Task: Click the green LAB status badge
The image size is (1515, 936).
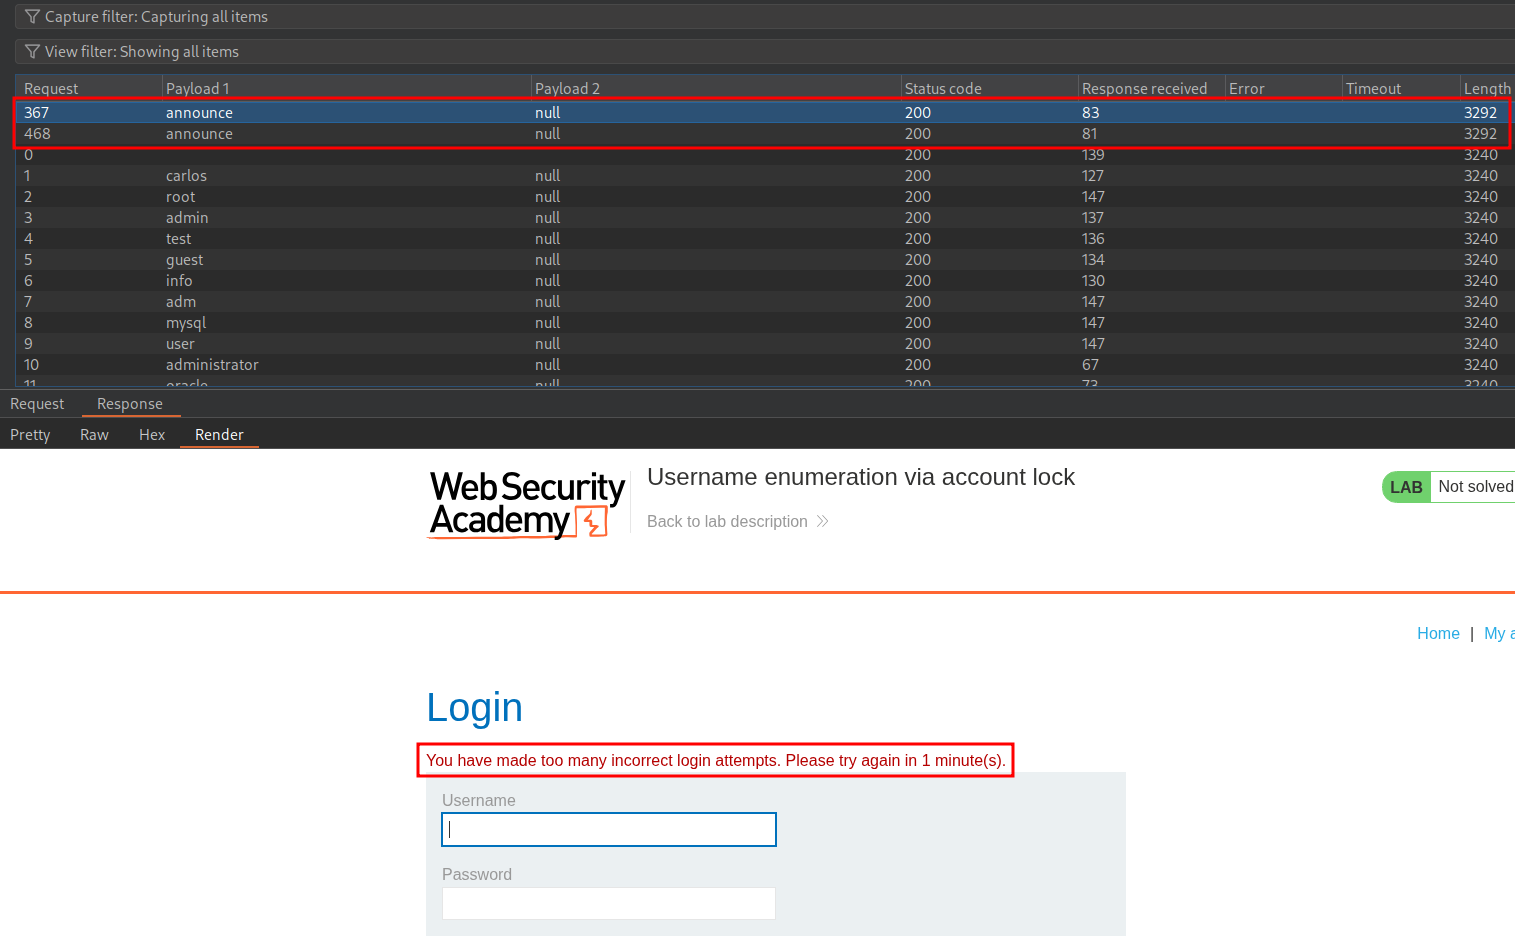Action: [x=1406, y=487]
